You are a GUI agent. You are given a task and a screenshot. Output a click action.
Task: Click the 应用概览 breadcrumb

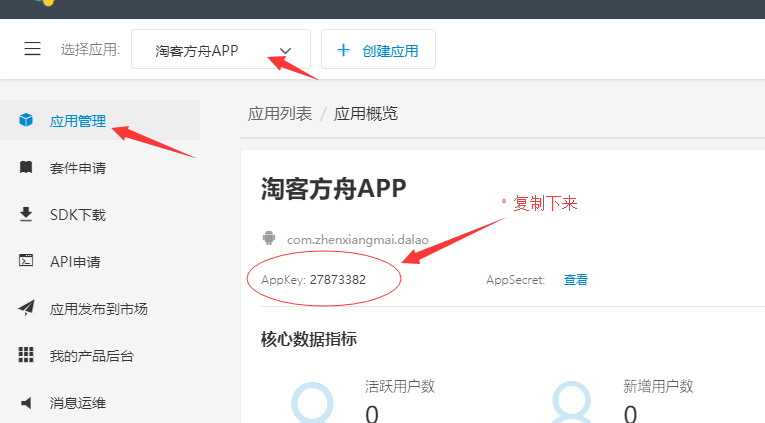[366, 114]
